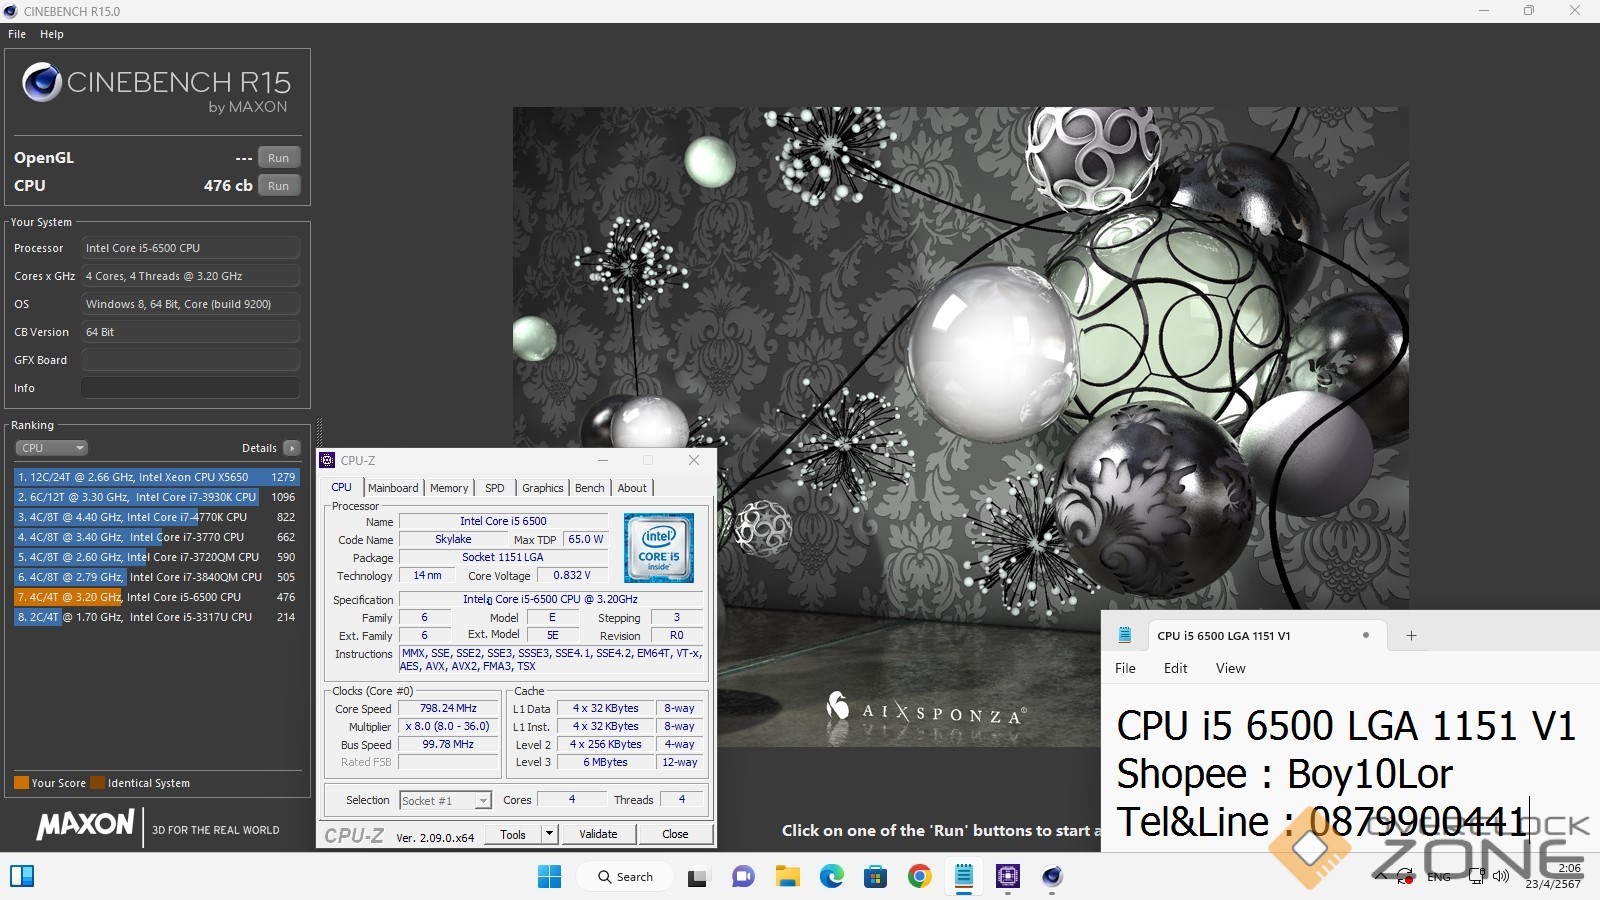Switch to the SPD tab in CPU-Z

tap(495, 488)
